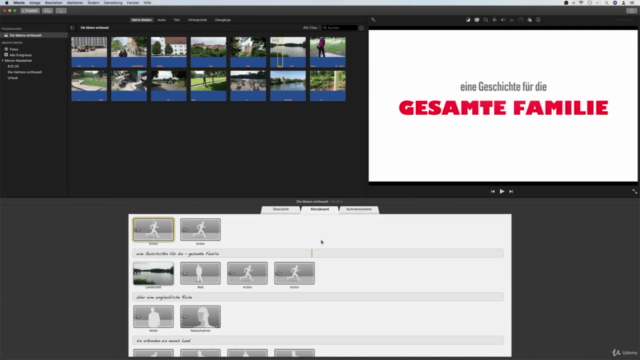Open the Darstellung menu

[x=113, y=2]
